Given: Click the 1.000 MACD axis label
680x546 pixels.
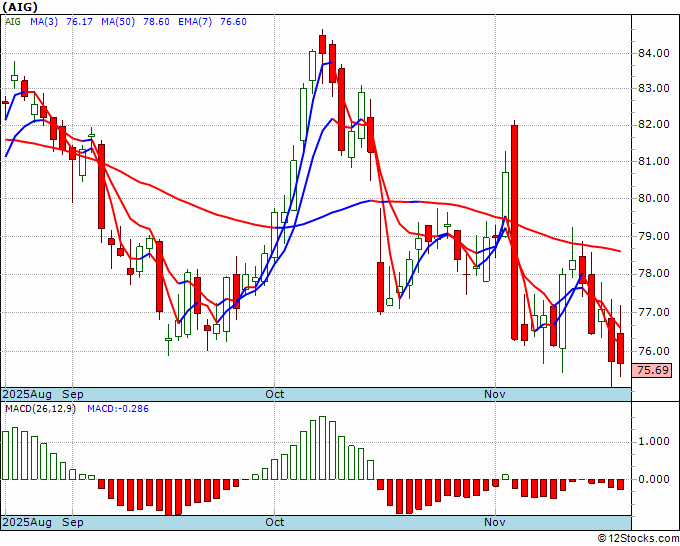Looking at the screenshot, I should [x=654, y=442].
